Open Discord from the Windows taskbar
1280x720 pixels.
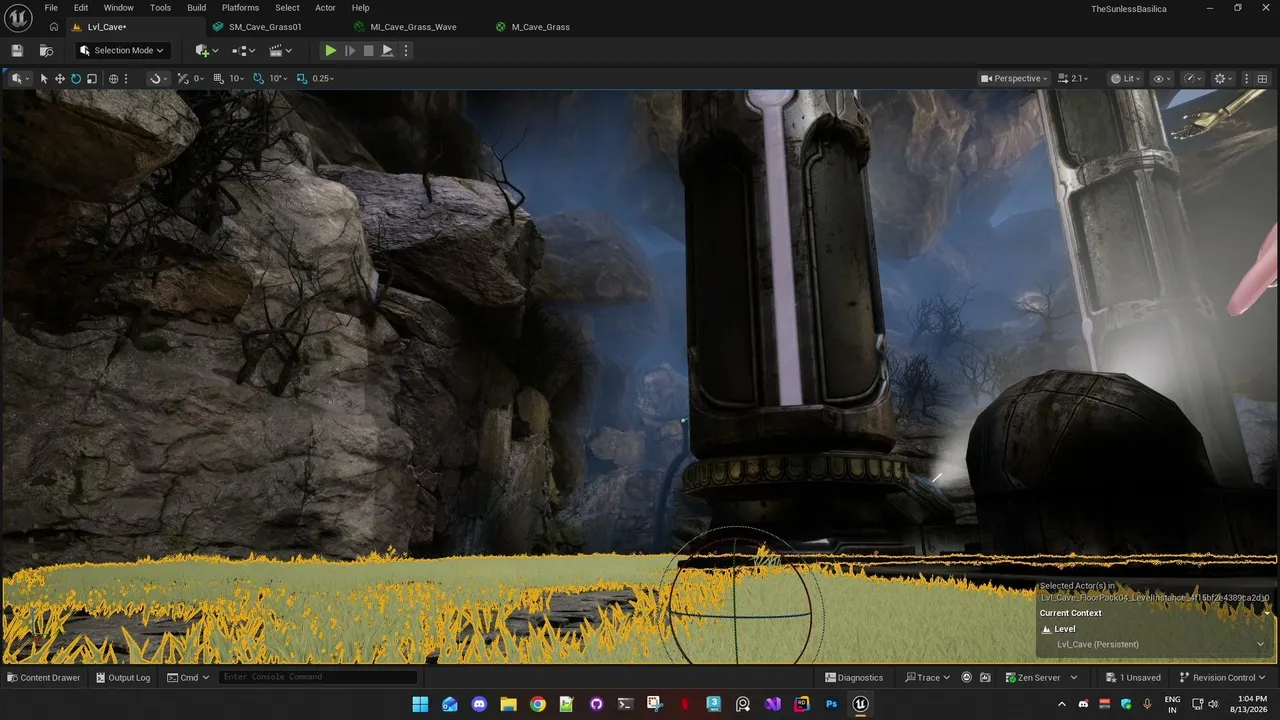pos(479,704)
